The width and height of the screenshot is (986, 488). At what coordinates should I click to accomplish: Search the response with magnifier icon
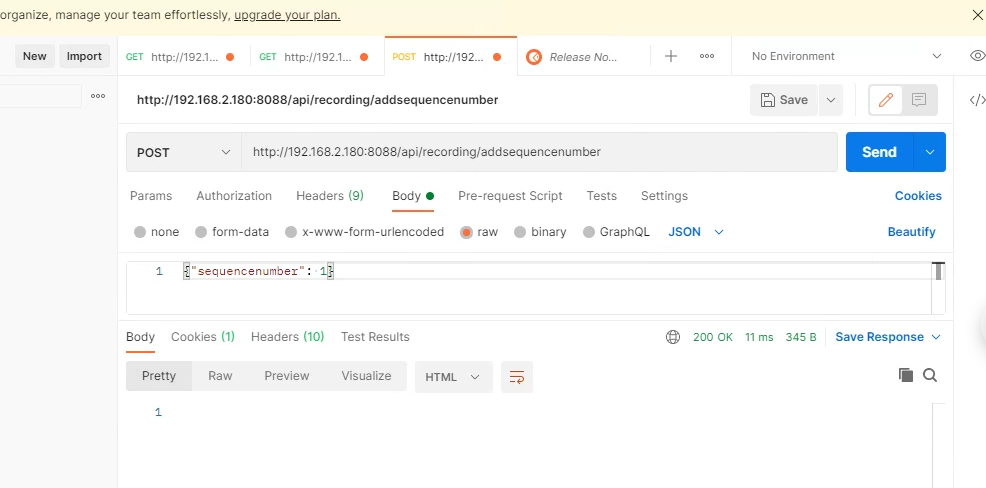(x=930, y=375)
